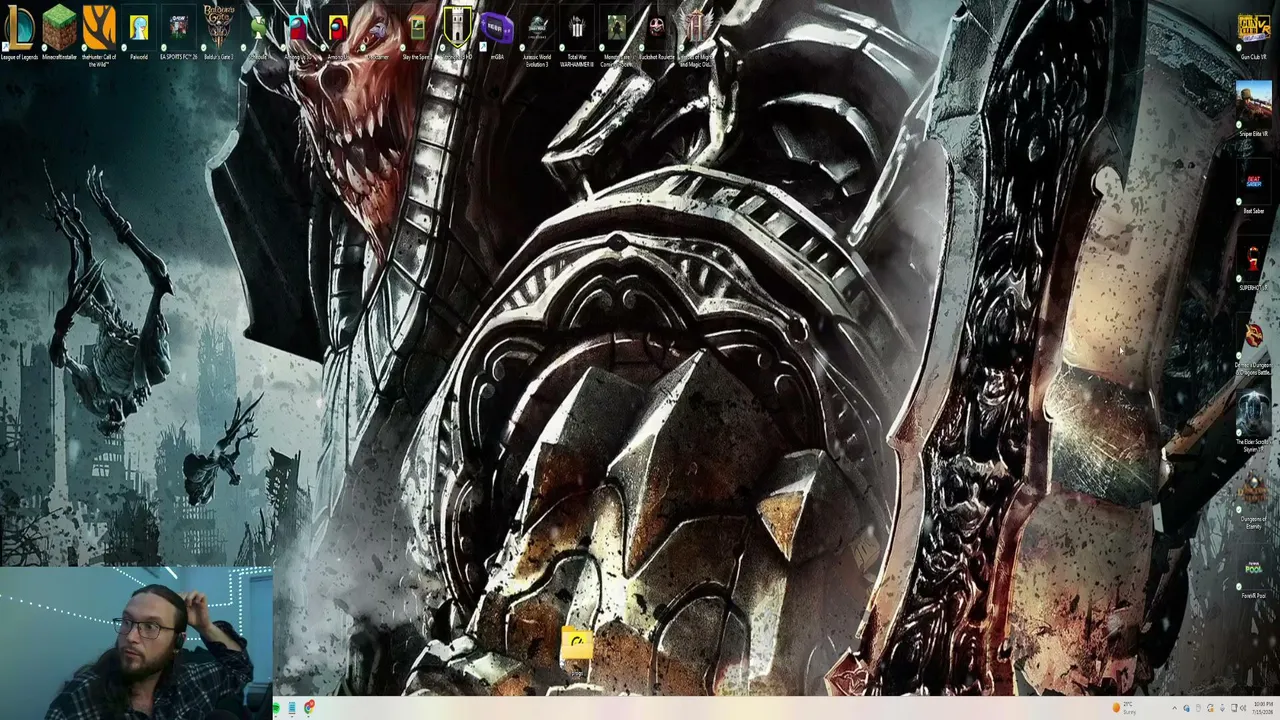
Task: Open the League of Legends desktop shortcut
Action: click(x=18, y=30)
